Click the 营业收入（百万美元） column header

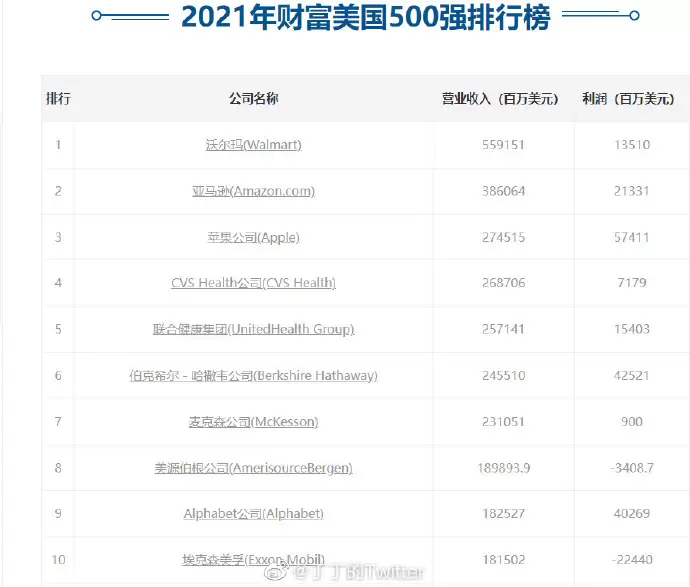(500, 99)
